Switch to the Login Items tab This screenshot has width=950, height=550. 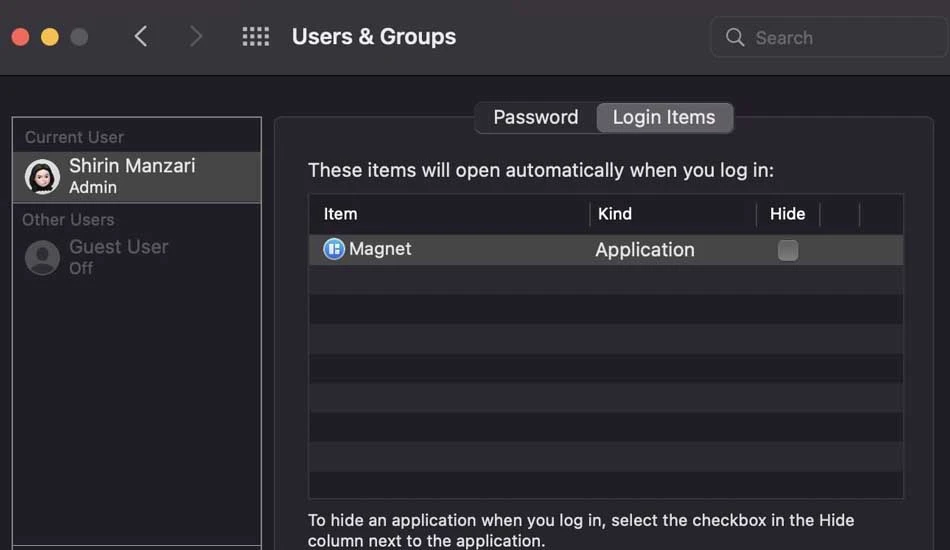[x=664, y=117]
